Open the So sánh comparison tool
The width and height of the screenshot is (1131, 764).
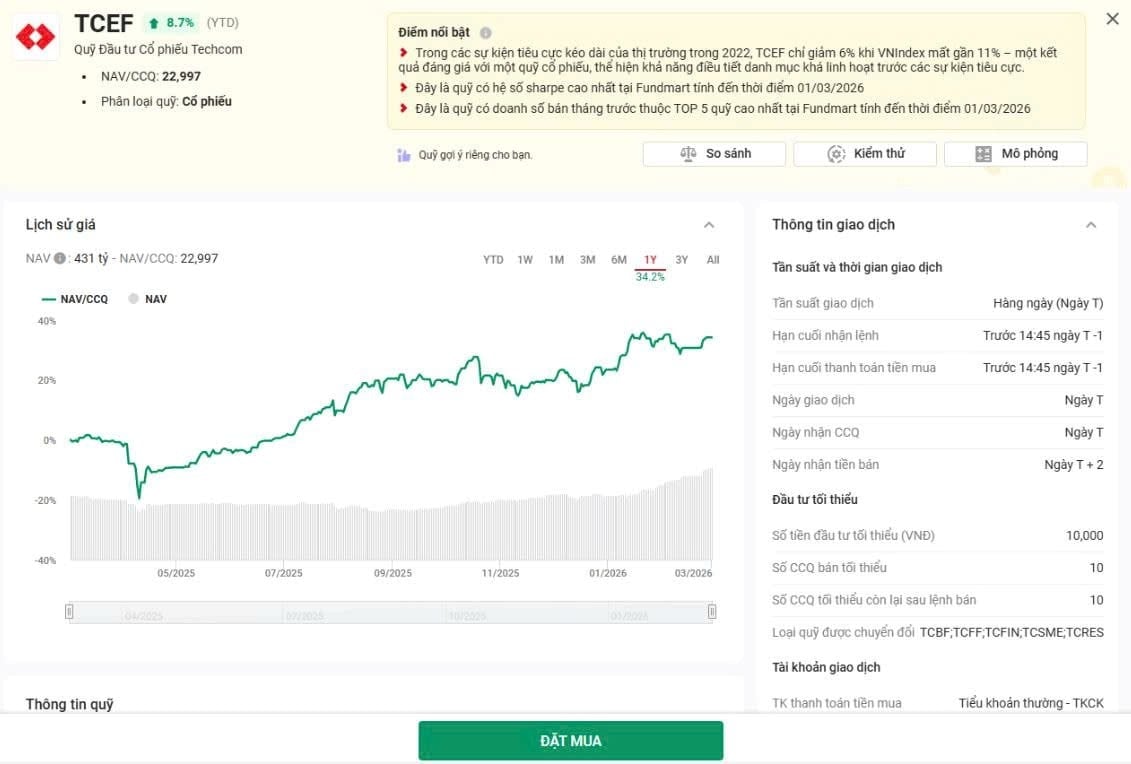715,154
